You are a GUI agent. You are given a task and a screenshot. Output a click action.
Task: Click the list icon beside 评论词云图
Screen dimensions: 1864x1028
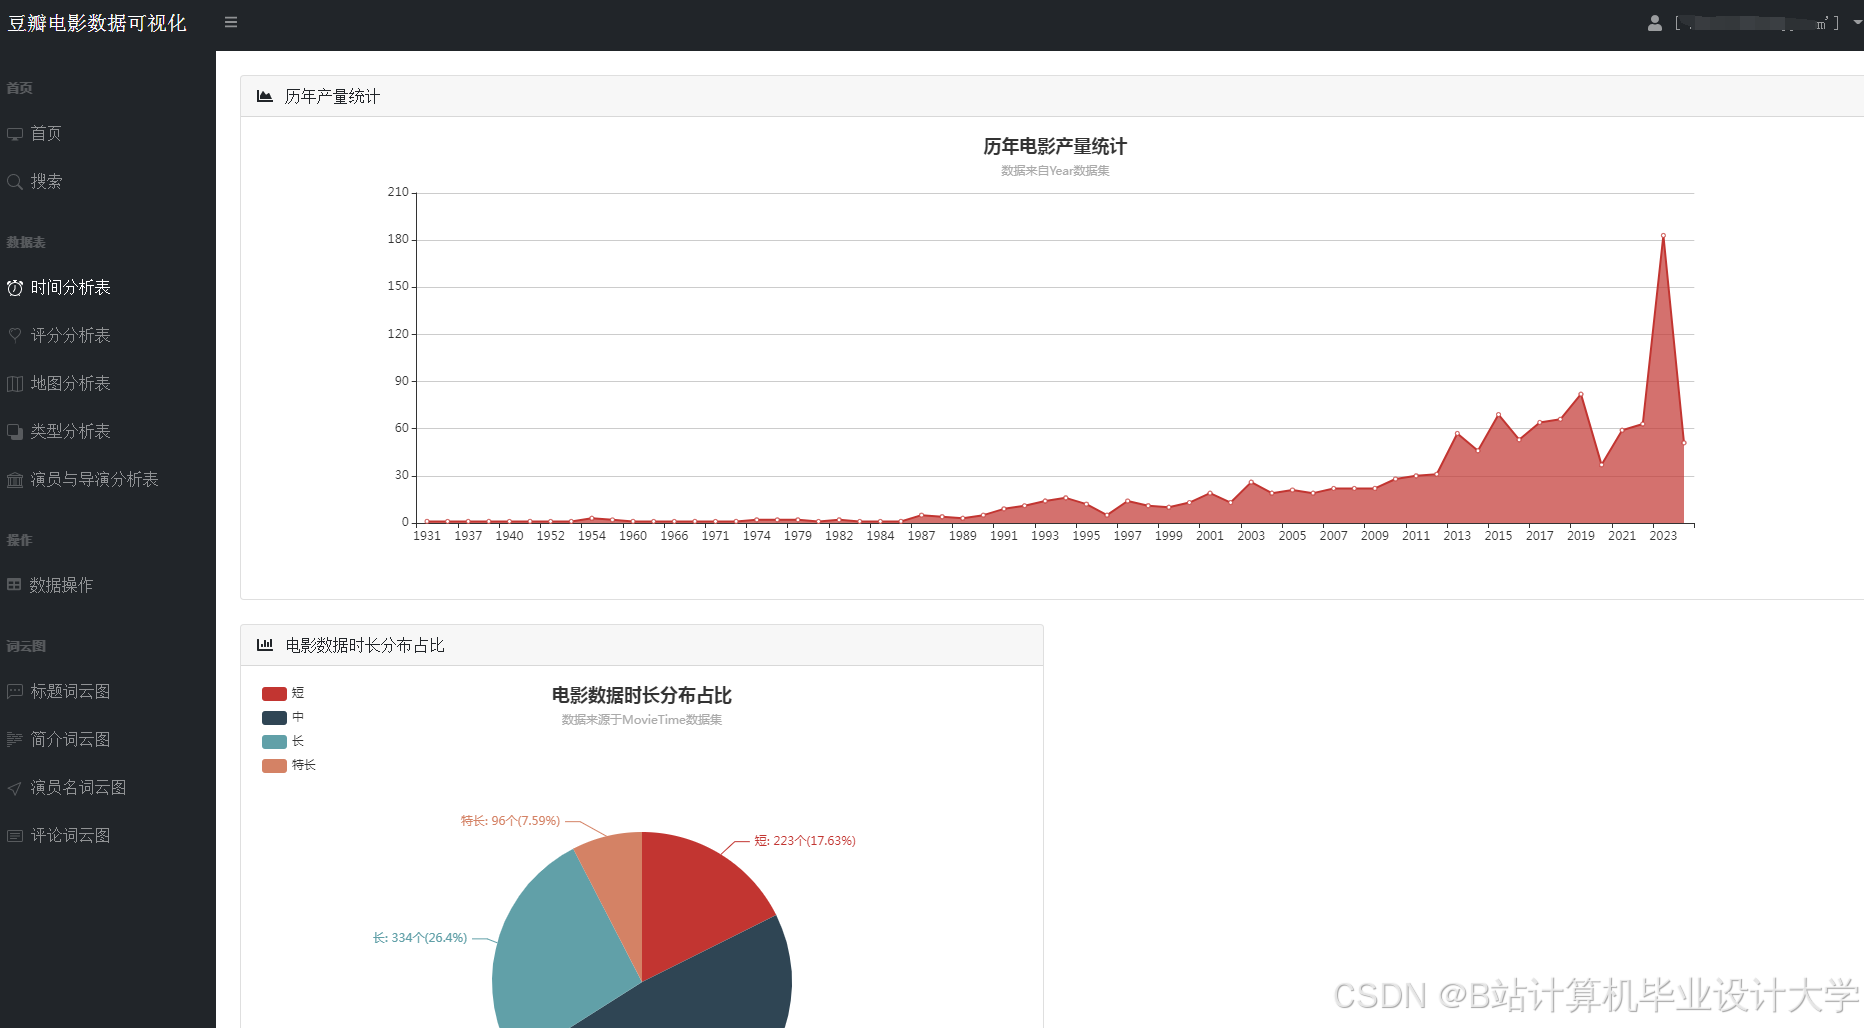pyautogui.click(x=15, y=836)
